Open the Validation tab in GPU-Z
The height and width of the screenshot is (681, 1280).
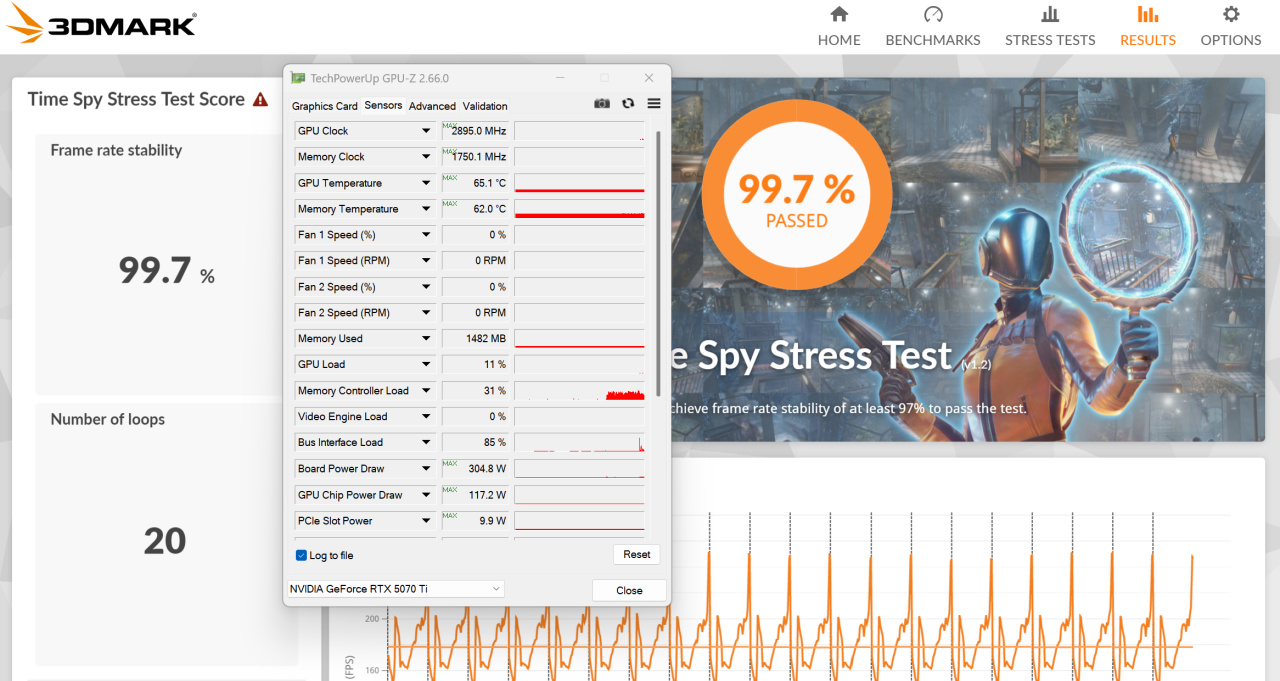coord(485,106)
